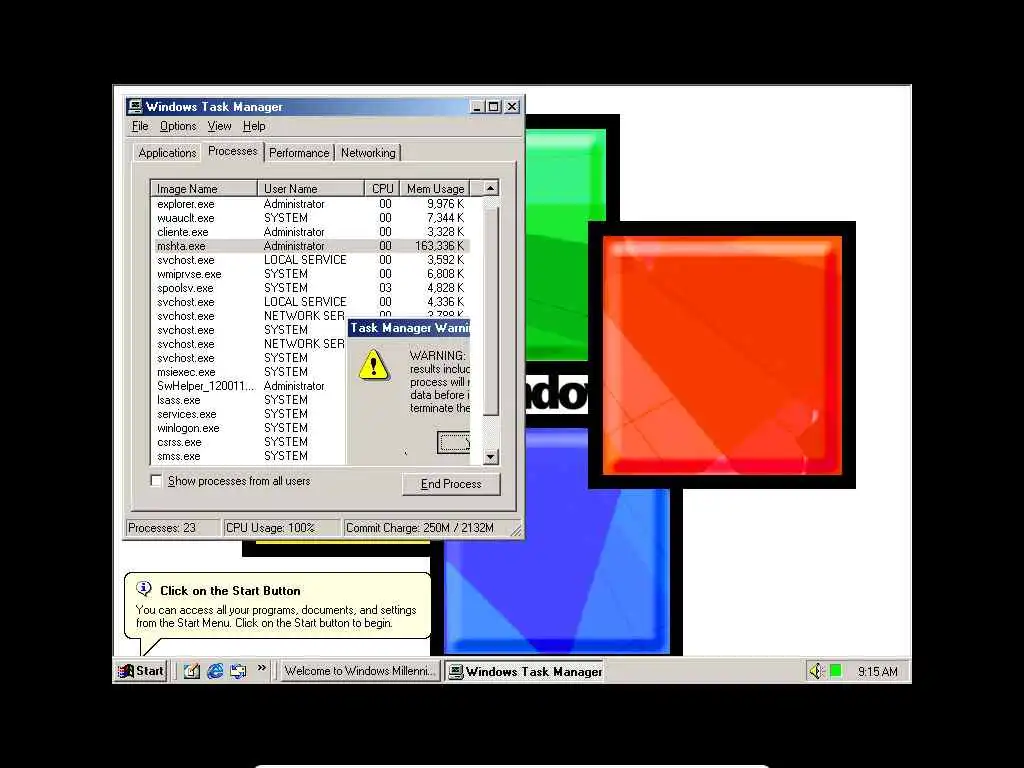
Task: Click the End Process button
Action: click(451, 484)
